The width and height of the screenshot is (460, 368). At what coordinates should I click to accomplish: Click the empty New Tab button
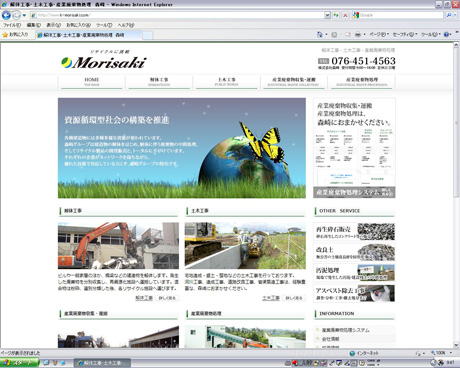[x=148, y=35]
